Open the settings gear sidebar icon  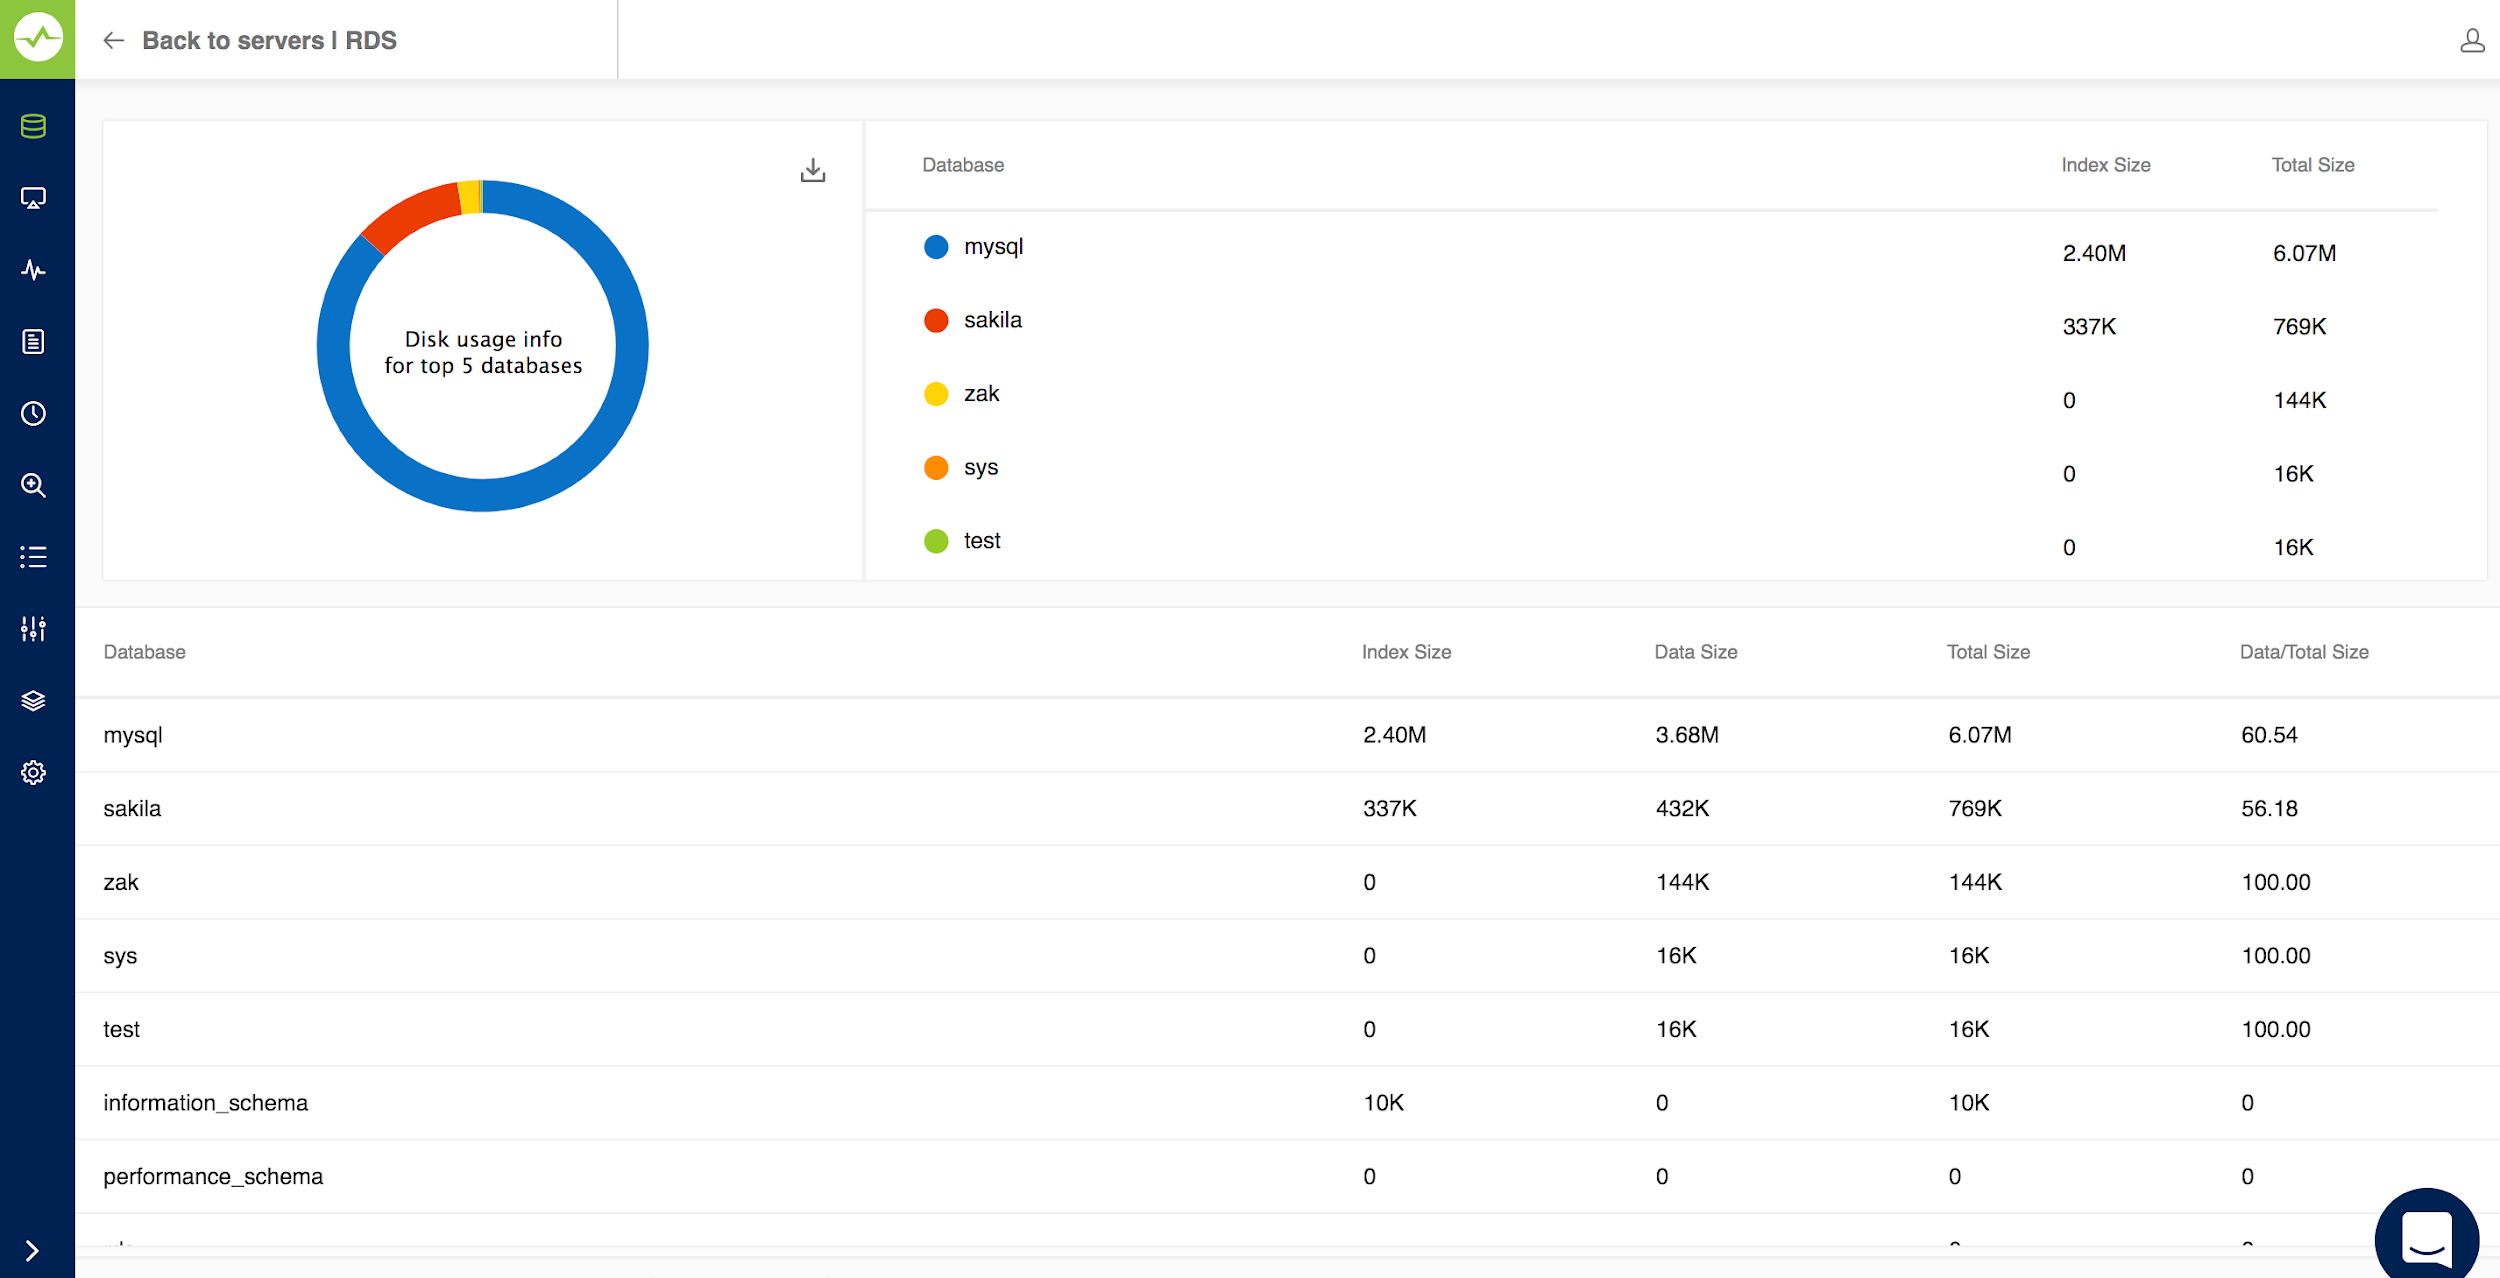click(33, 773)
